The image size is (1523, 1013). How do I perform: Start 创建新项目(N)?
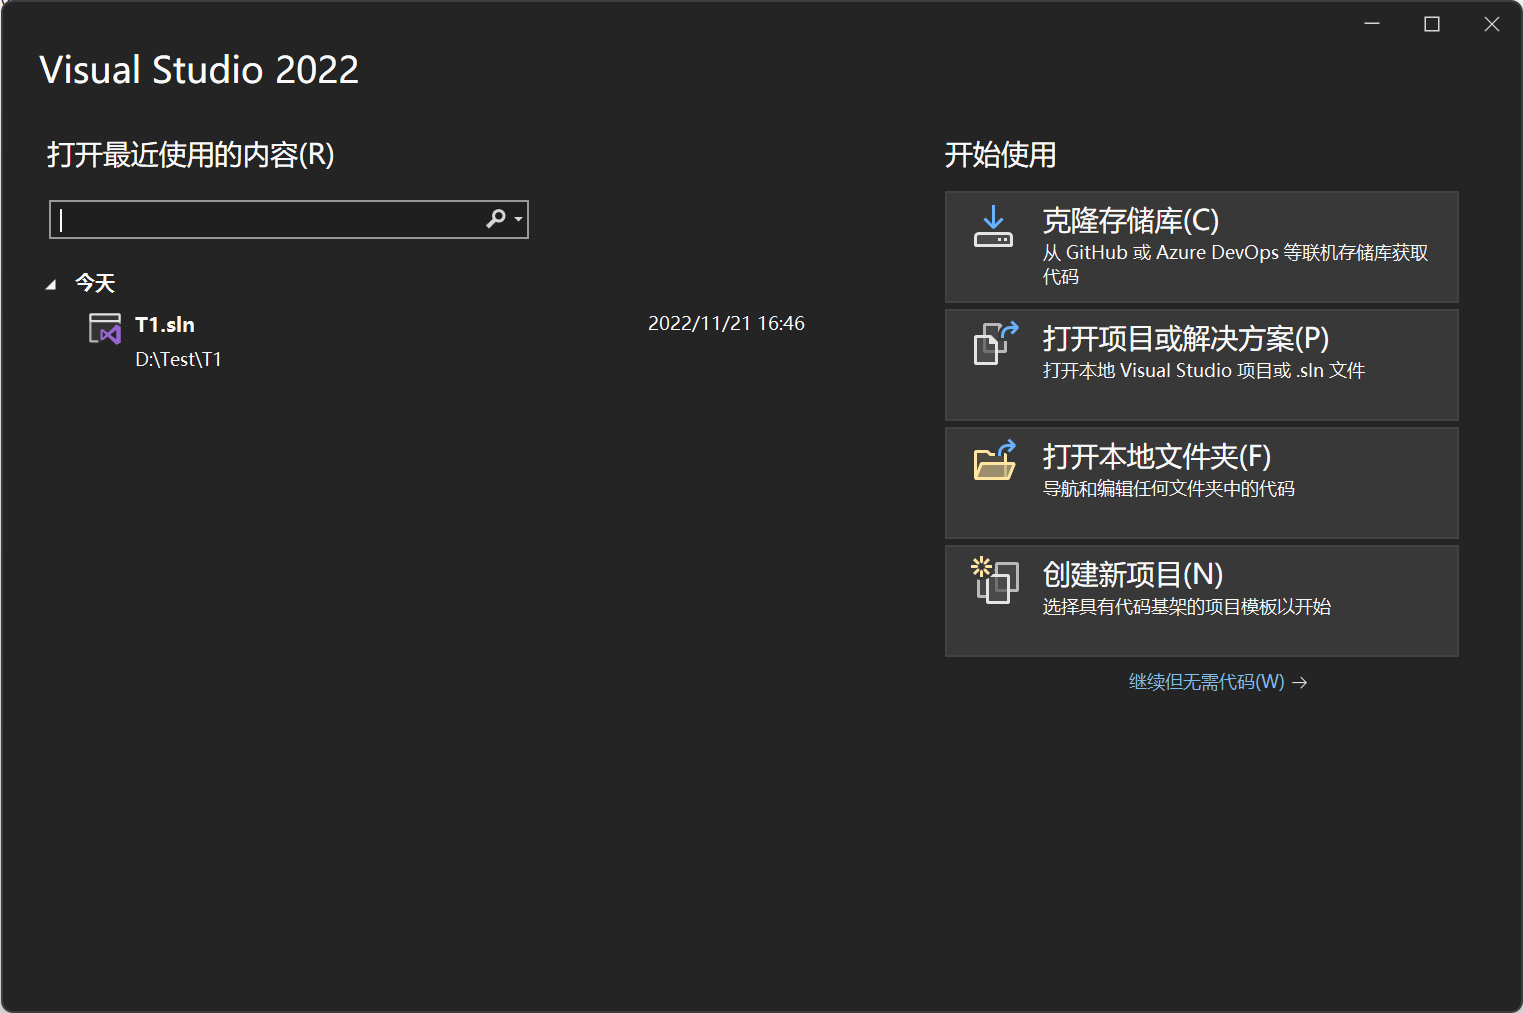pyautogui.click(x=1201, y=601)
